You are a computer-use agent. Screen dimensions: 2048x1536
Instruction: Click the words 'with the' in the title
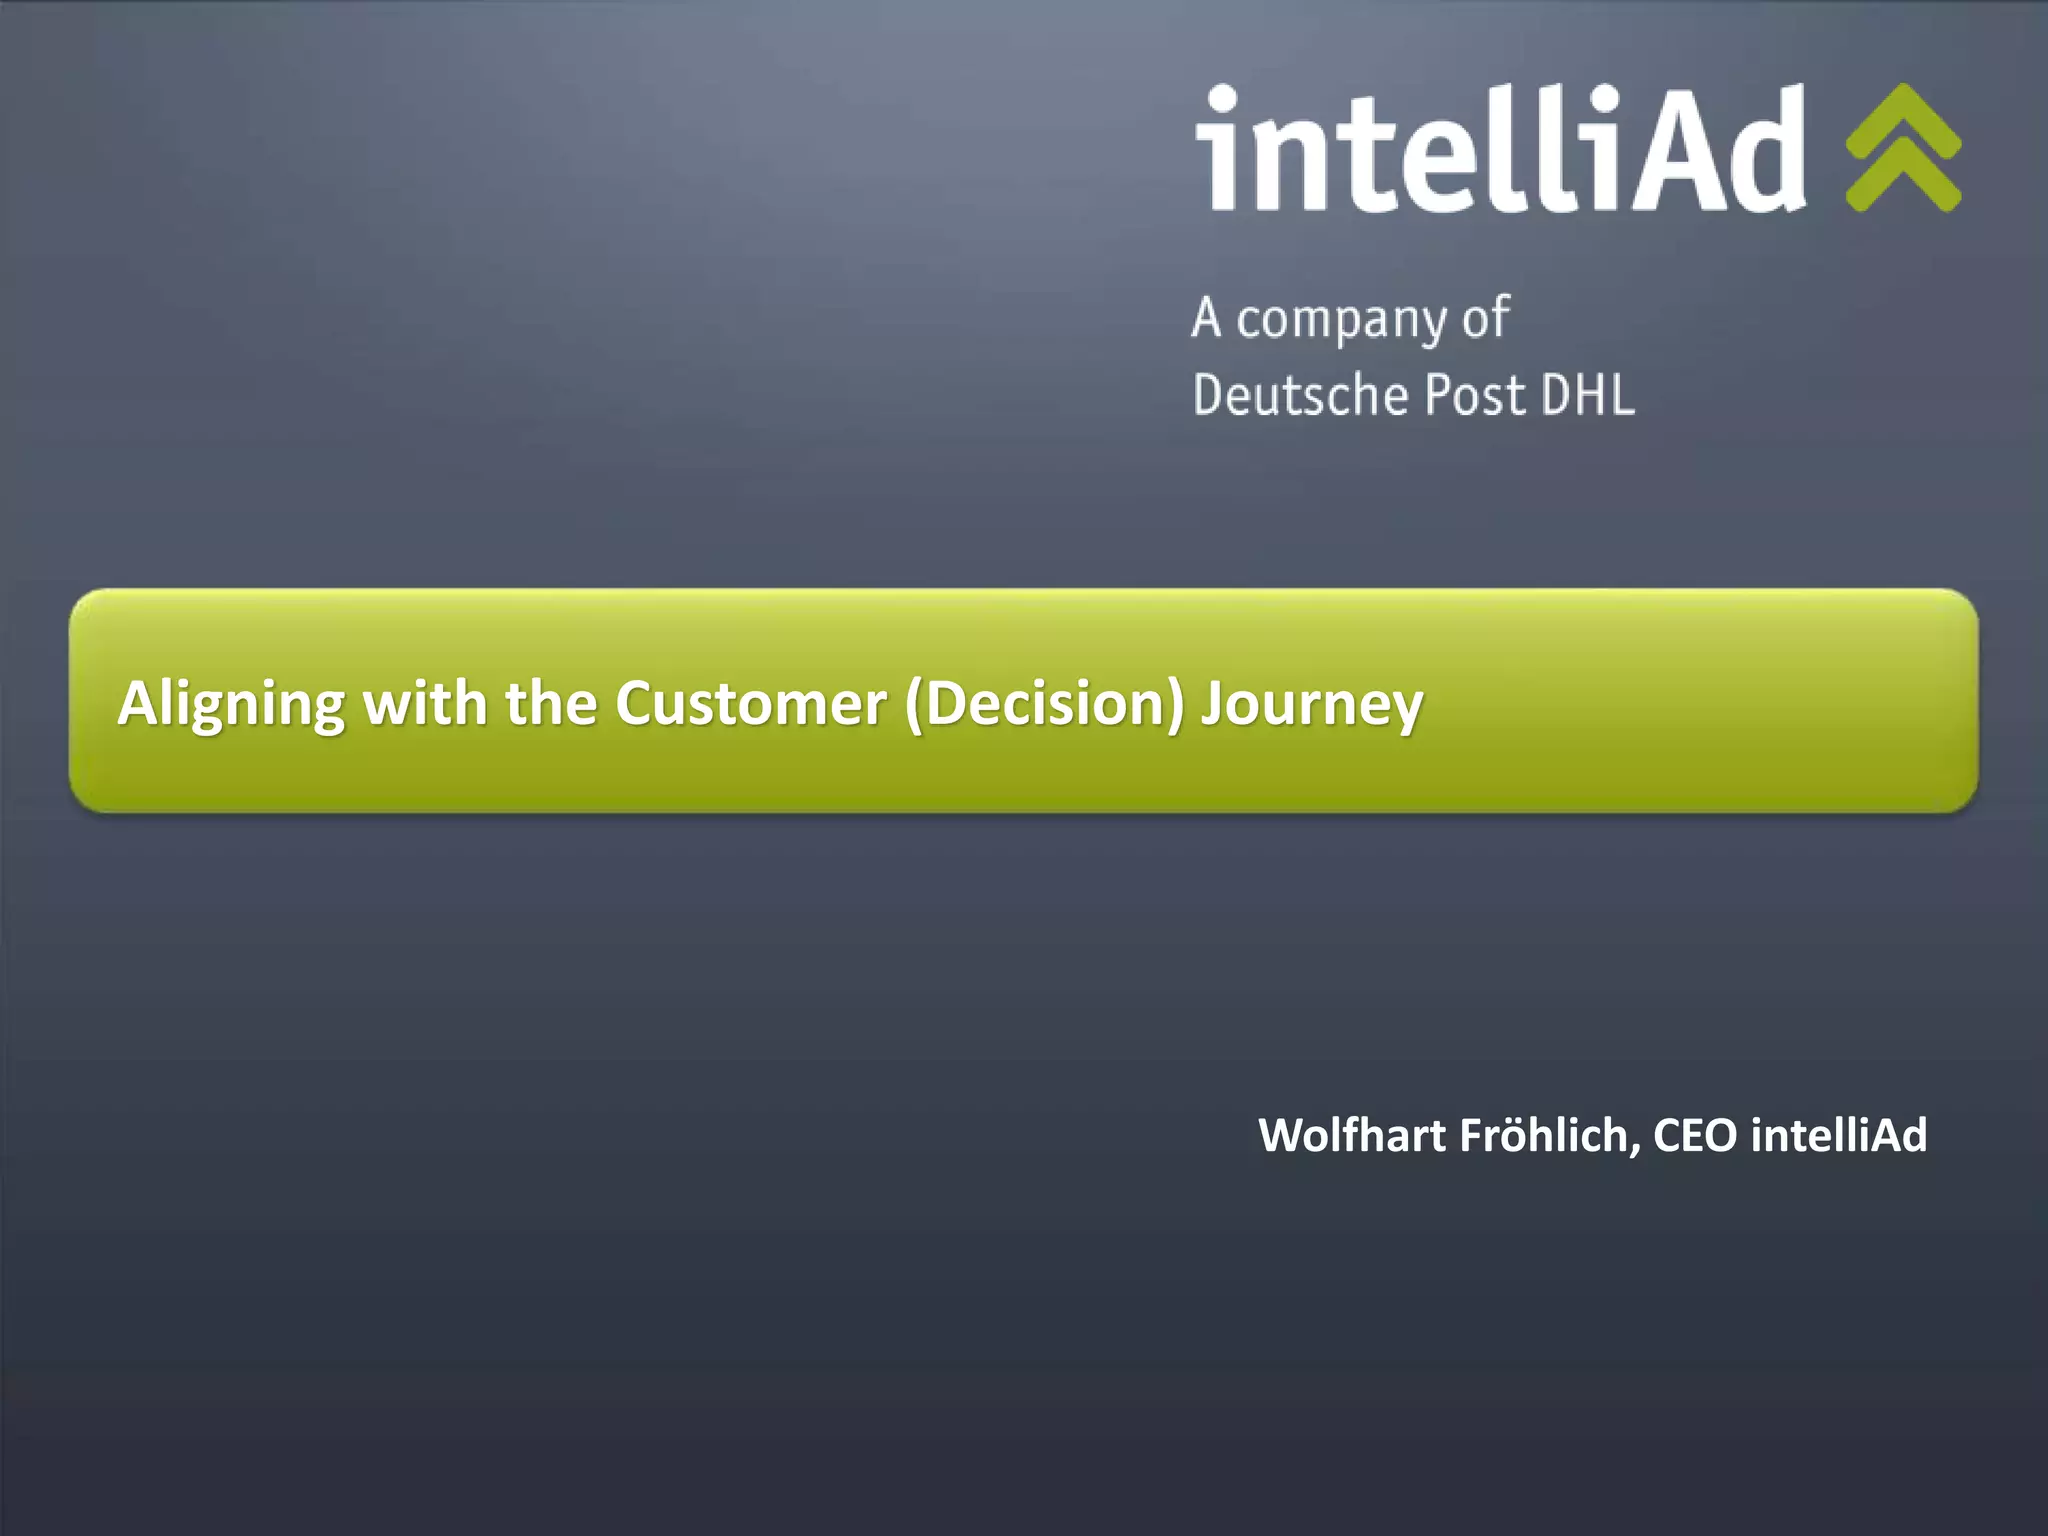pyautogui.click(x=480, y=702)
